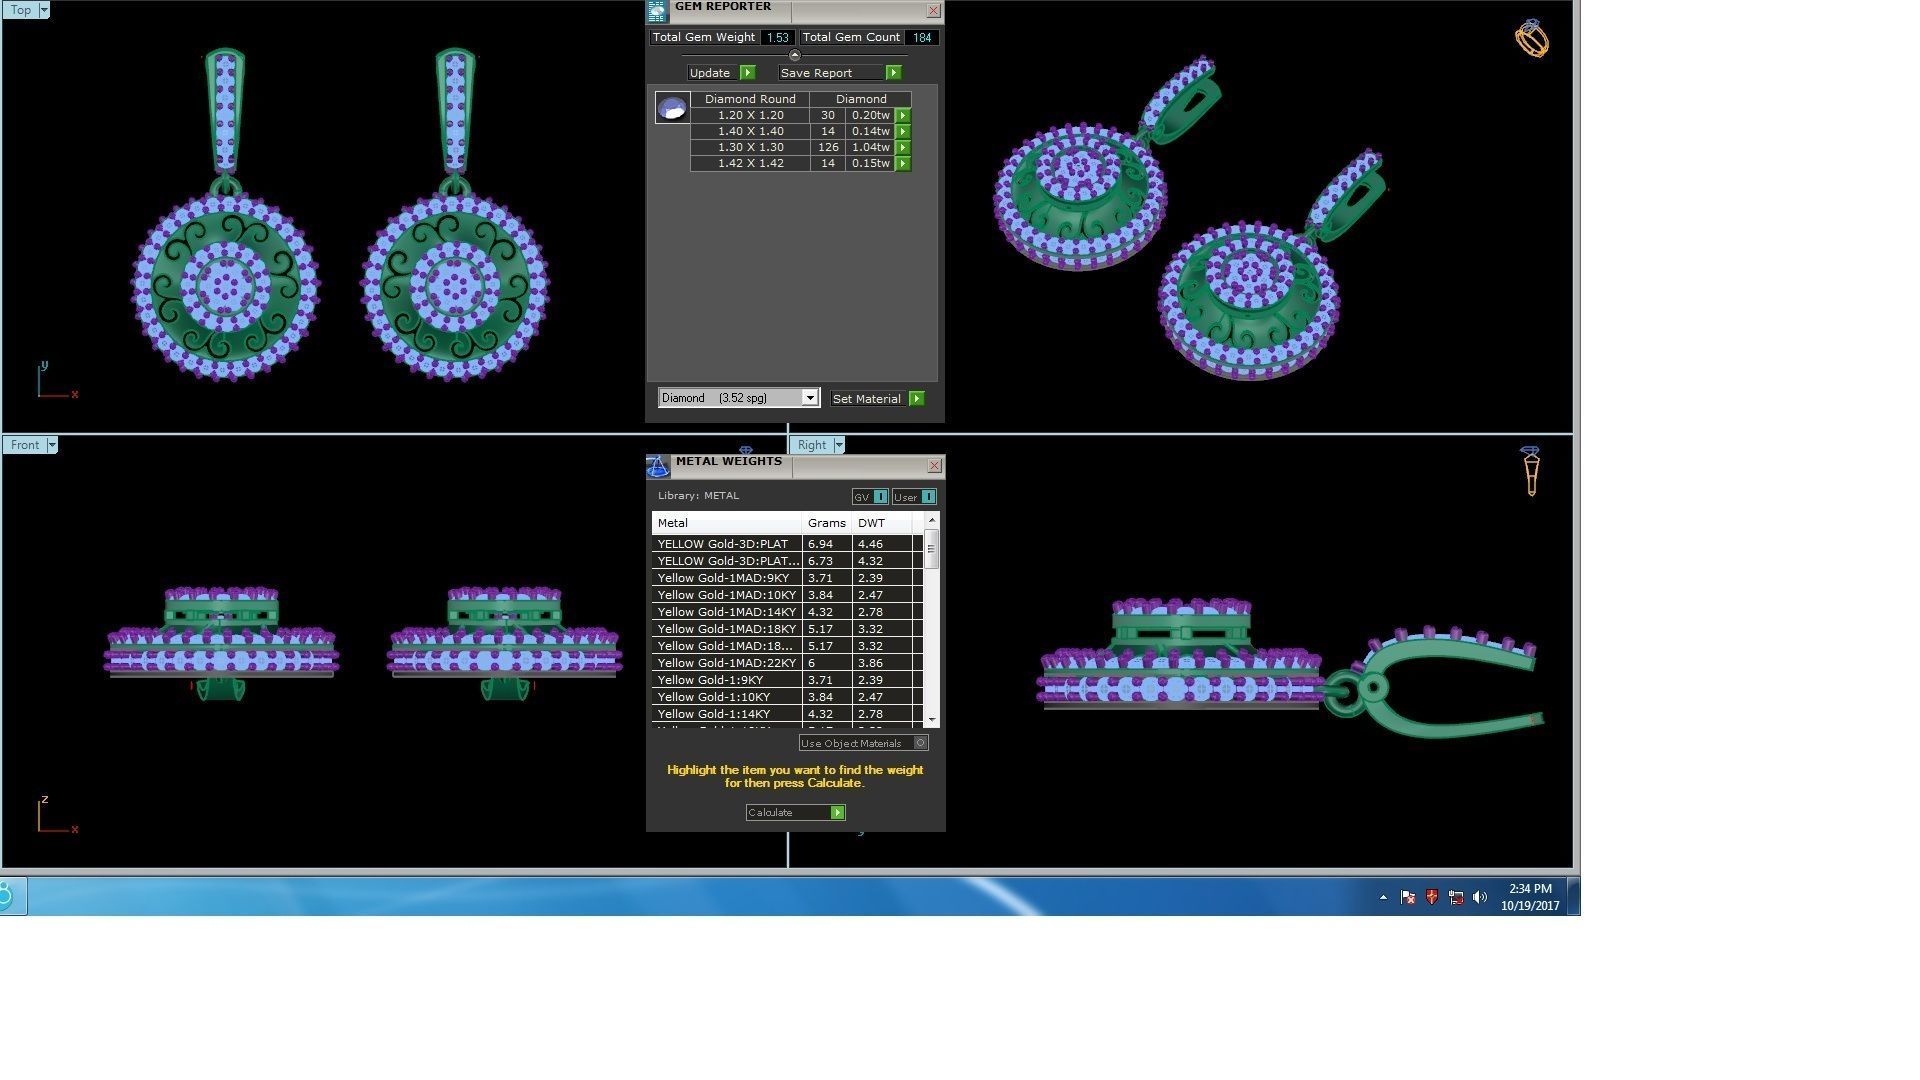The image size is (1920, 1080).
Task: Enable Use Object Materials option
Action: point(921,743)
